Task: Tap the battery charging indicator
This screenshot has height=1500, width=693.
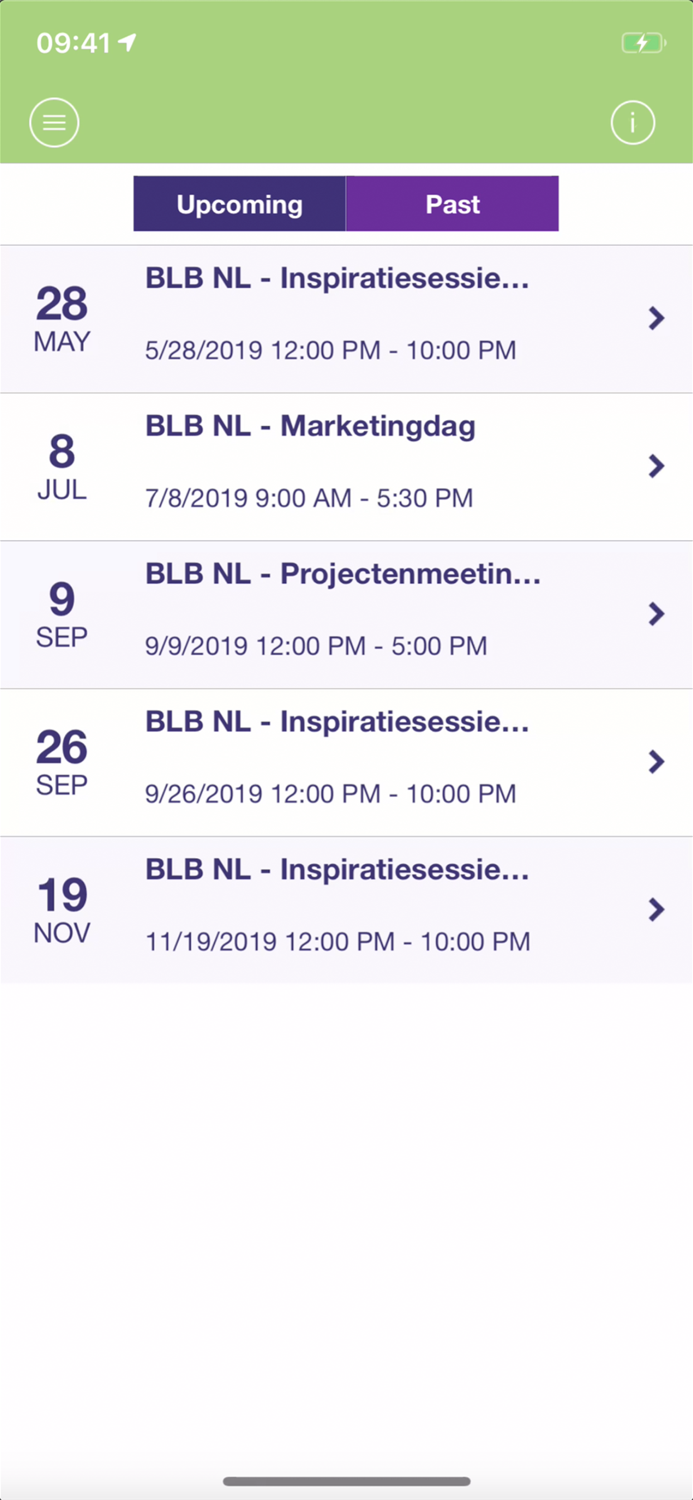Action: coord(641,43)
